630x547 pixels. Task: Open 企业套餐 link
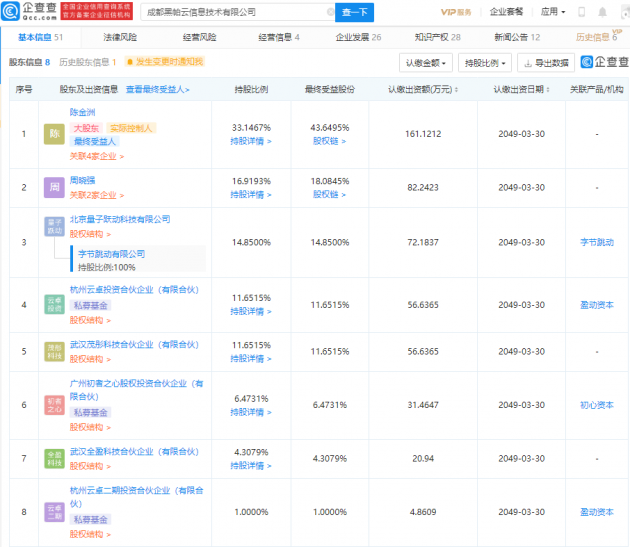(x=506, y=12)
